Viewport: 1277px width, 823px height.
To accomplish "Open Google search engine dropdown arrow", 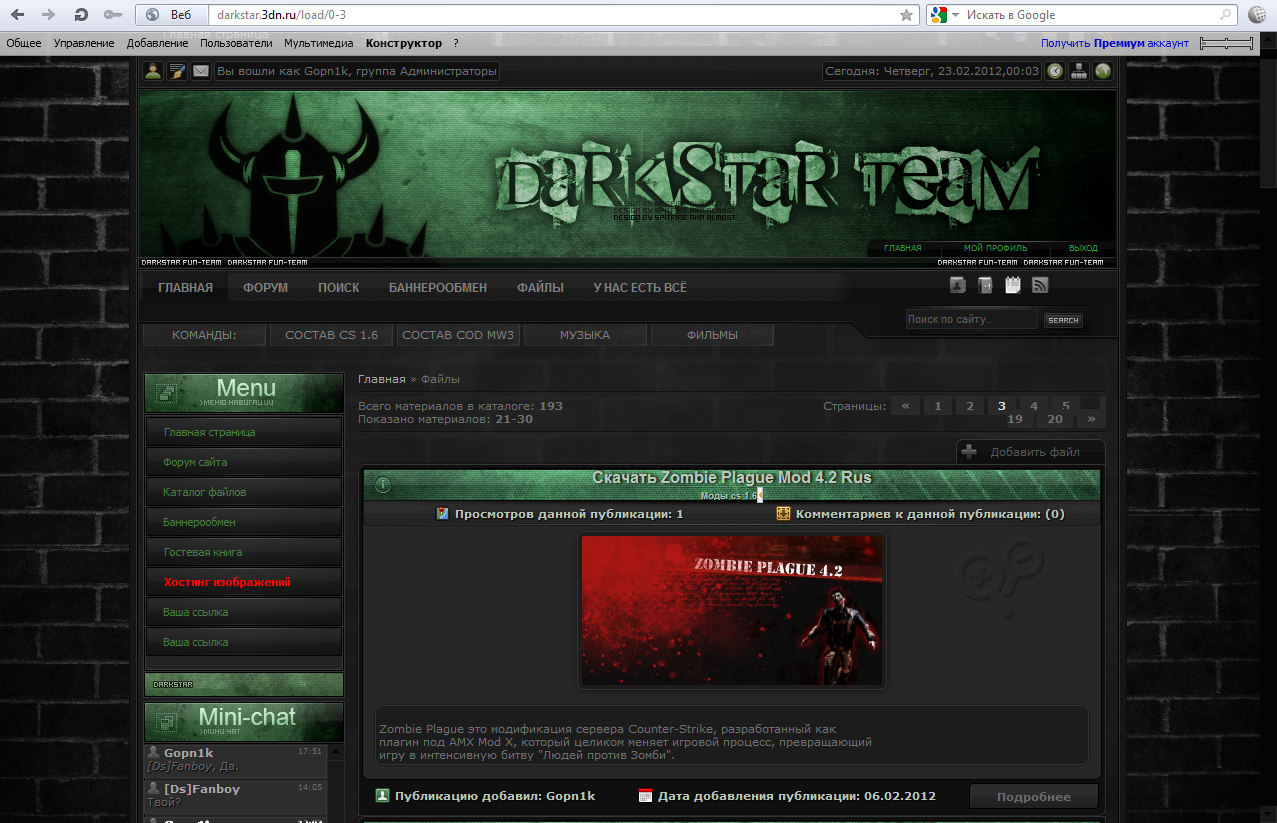I will point(955,15).
